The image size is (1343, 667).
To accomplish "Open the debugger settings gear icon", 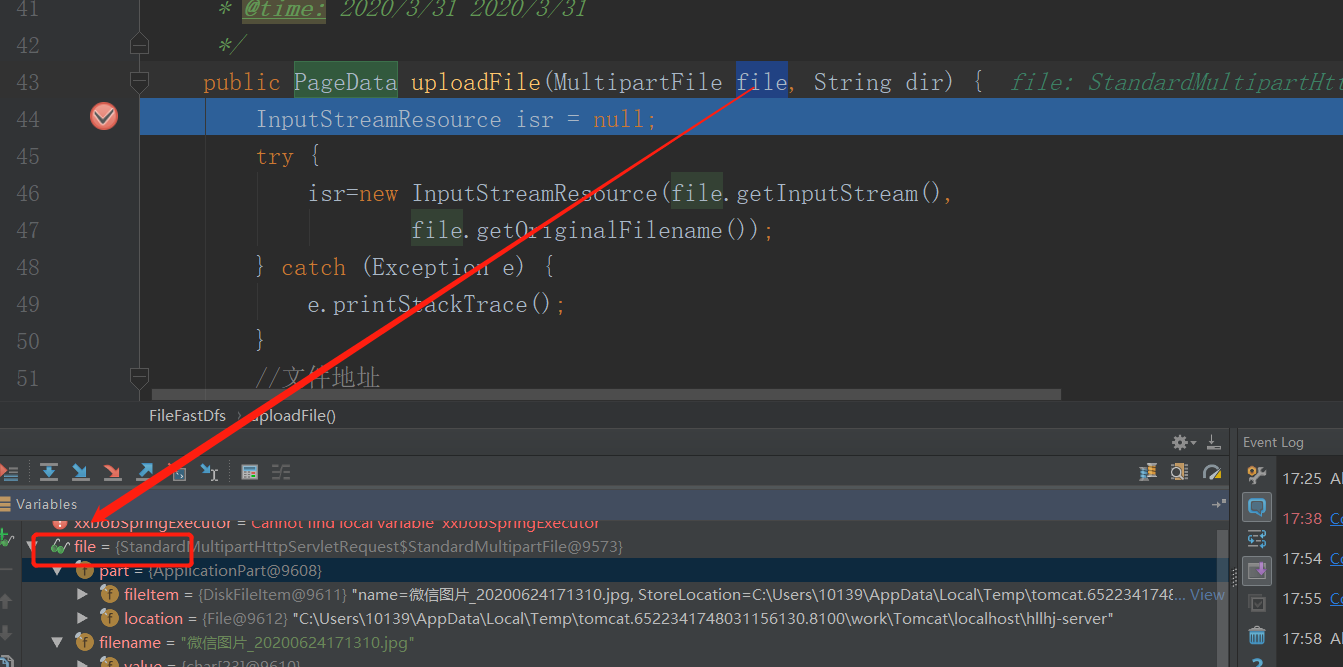I will pyautogui.click(x=1180, y=441).
